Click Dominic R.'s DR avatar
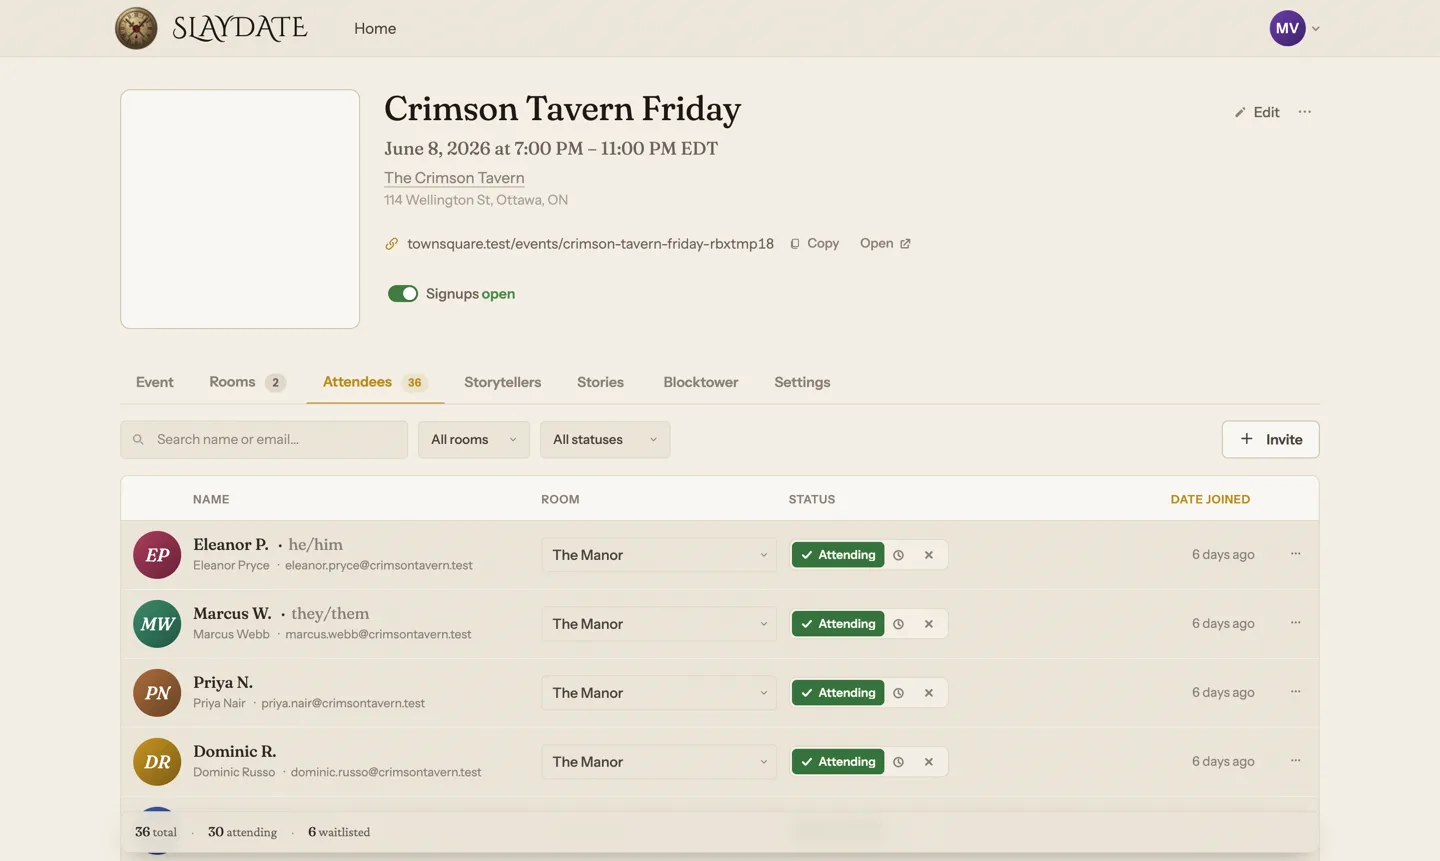 [x=157, y=762]
